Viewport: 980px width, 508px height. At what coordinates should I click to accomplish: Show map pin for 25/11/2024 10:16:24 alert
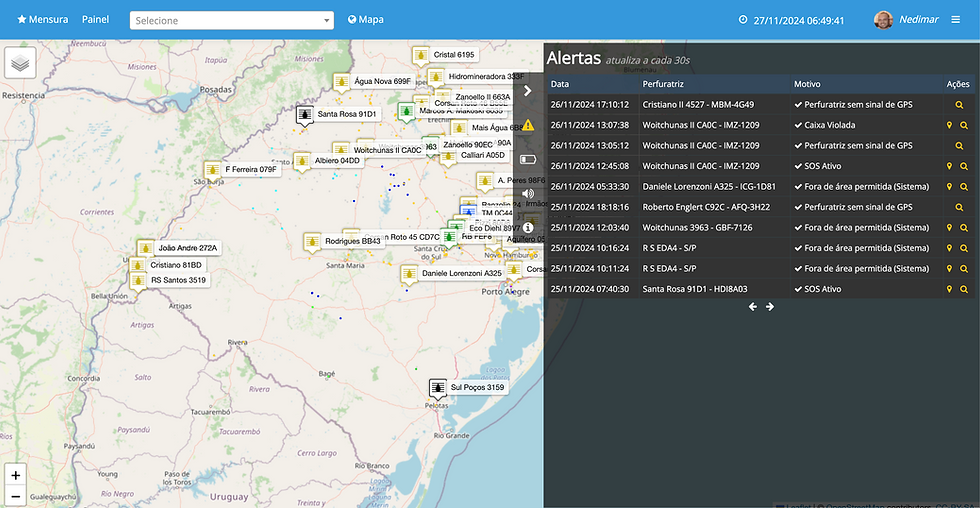coord(949,248)
